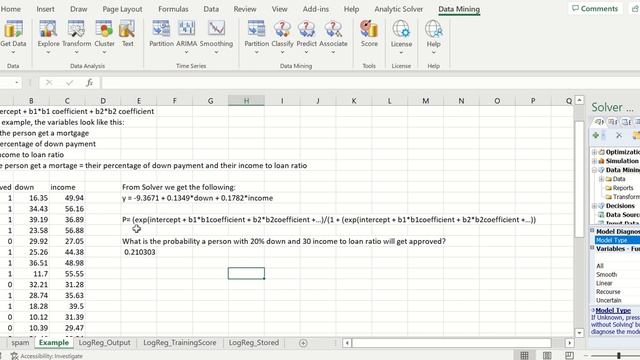Switch to Page Break Preview in status bar
This screenshot has width=640, height=360.
(569, 356)
